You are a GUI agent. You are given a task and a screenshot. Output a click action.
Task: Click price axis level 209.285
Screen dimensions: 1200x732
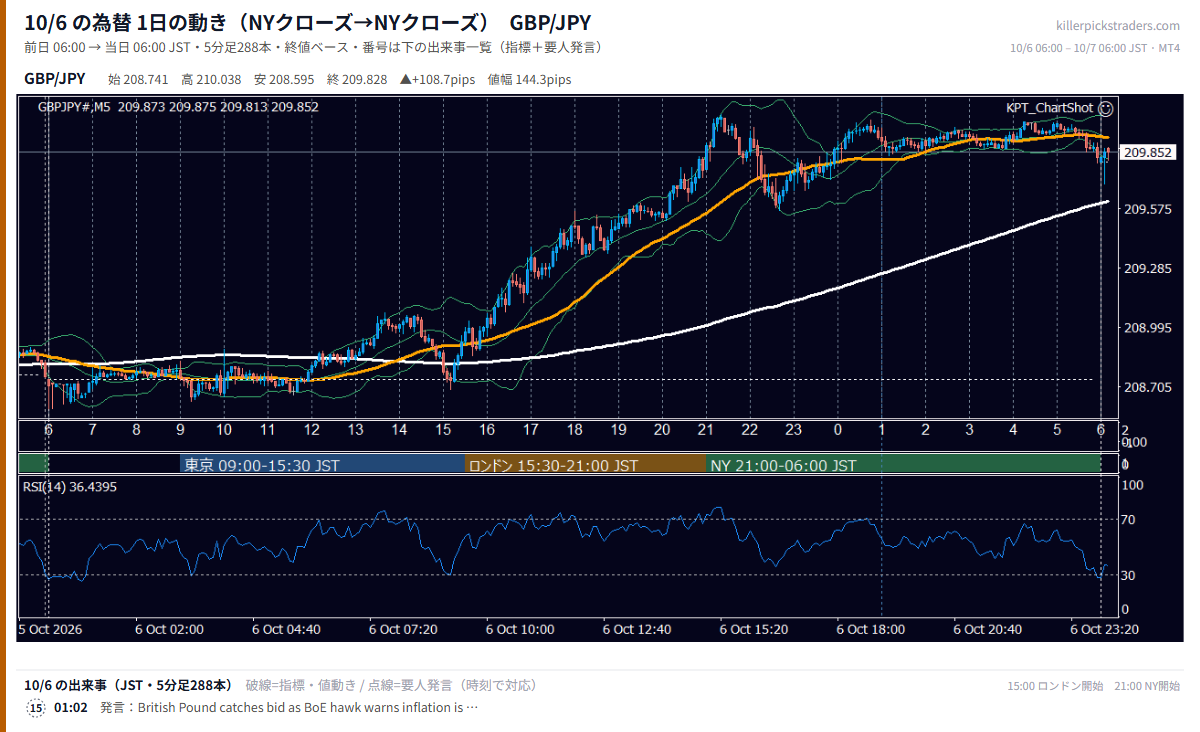1149,269
